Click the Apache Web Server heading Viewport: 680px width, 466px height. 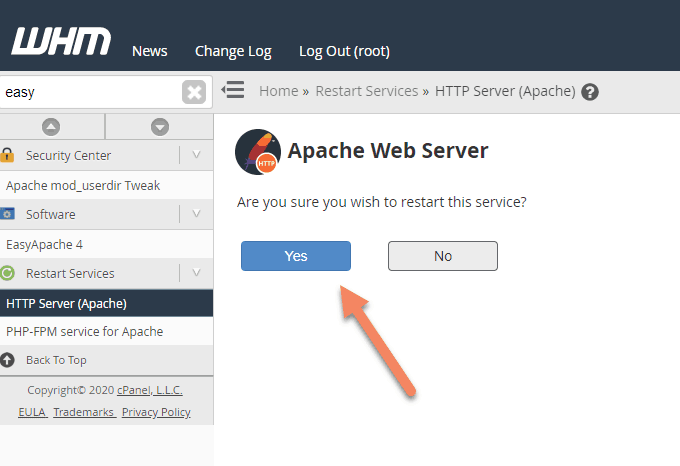(x=388, y=150)
